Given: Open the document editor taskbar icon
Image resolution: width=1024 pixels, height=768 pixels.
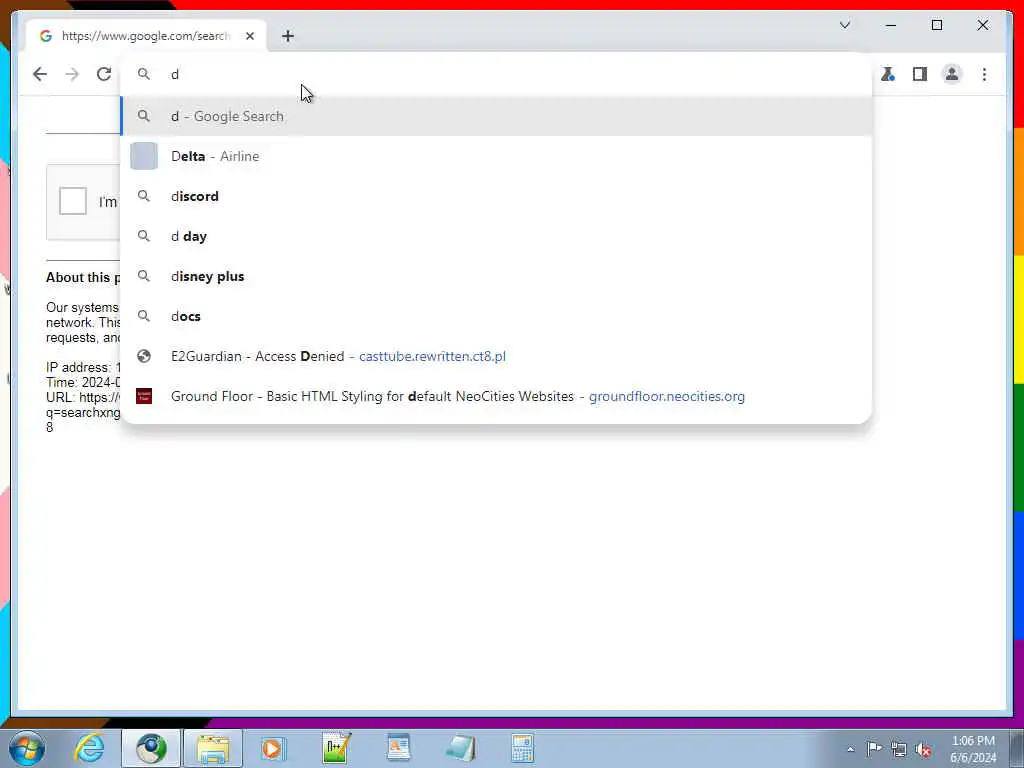Looking at the screenshot, I should pos(398,748).
